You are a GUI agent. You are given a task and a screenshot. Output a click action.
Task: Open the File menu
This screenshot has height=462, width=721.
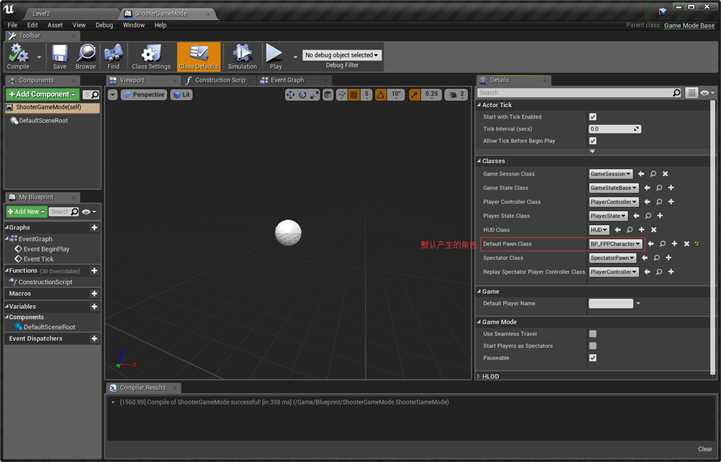12,25
